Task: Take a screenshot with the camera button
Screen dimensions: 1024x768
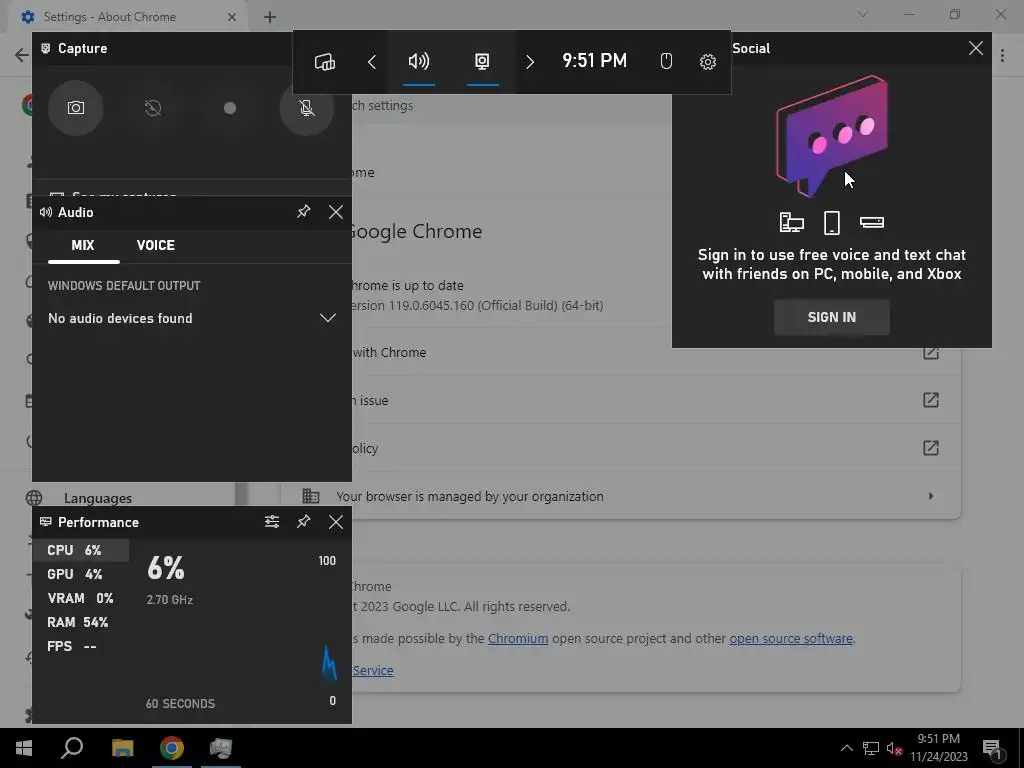Action: click(x=76, y=108)
